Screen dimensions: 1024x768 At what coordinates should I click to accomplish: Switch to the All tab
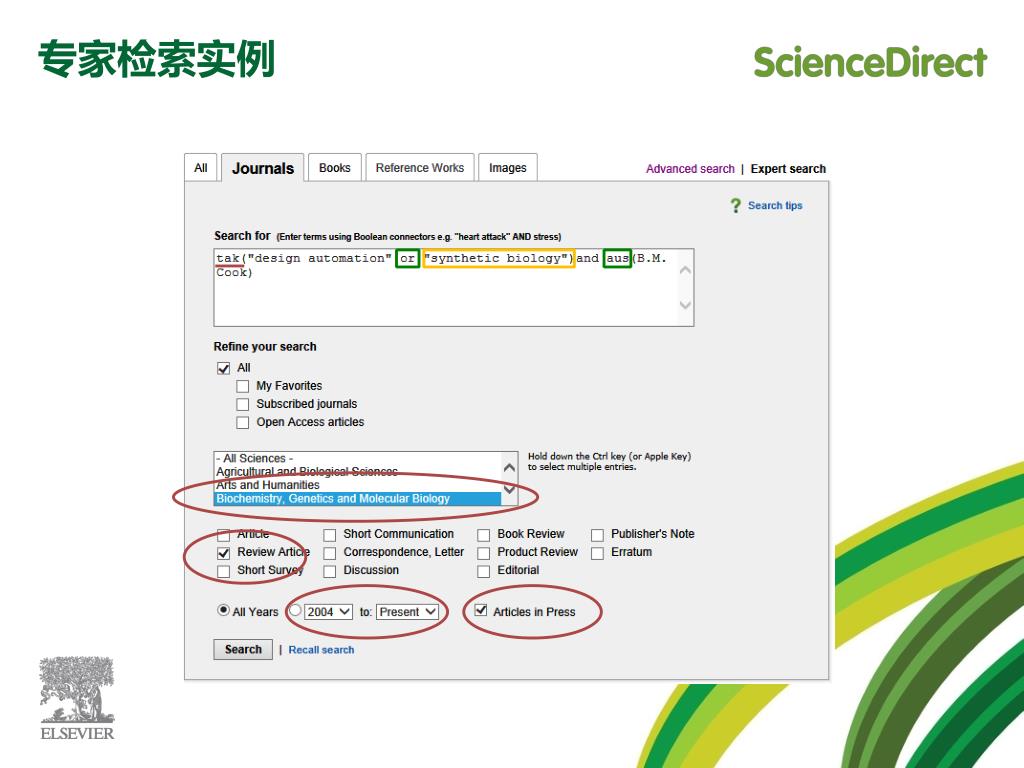click(x=200, y=168)
